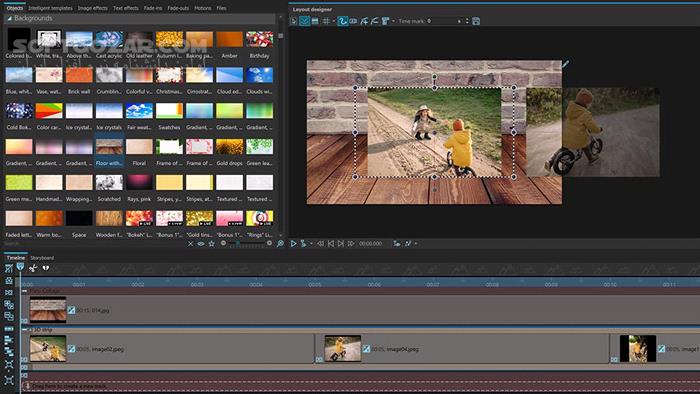The width and height of the screenshot is (700, 394).
Task: Click the pencil edit icon on preview
Action: click(x=566, y=64)
